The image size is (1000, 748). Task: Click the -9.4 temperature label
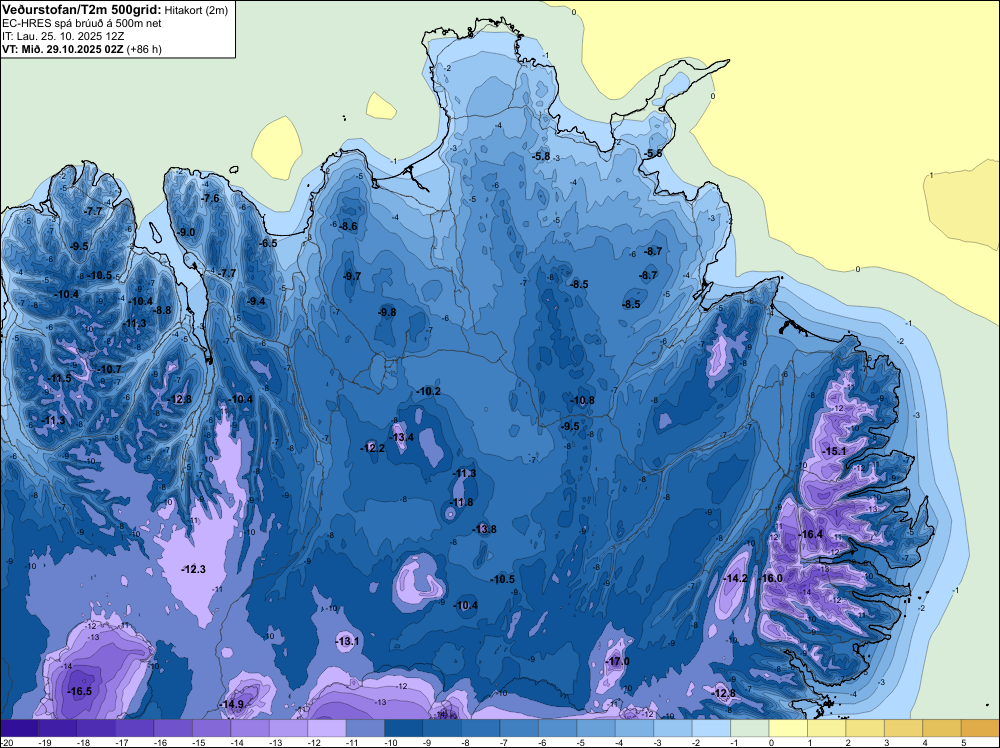click(x=256, y=301)
